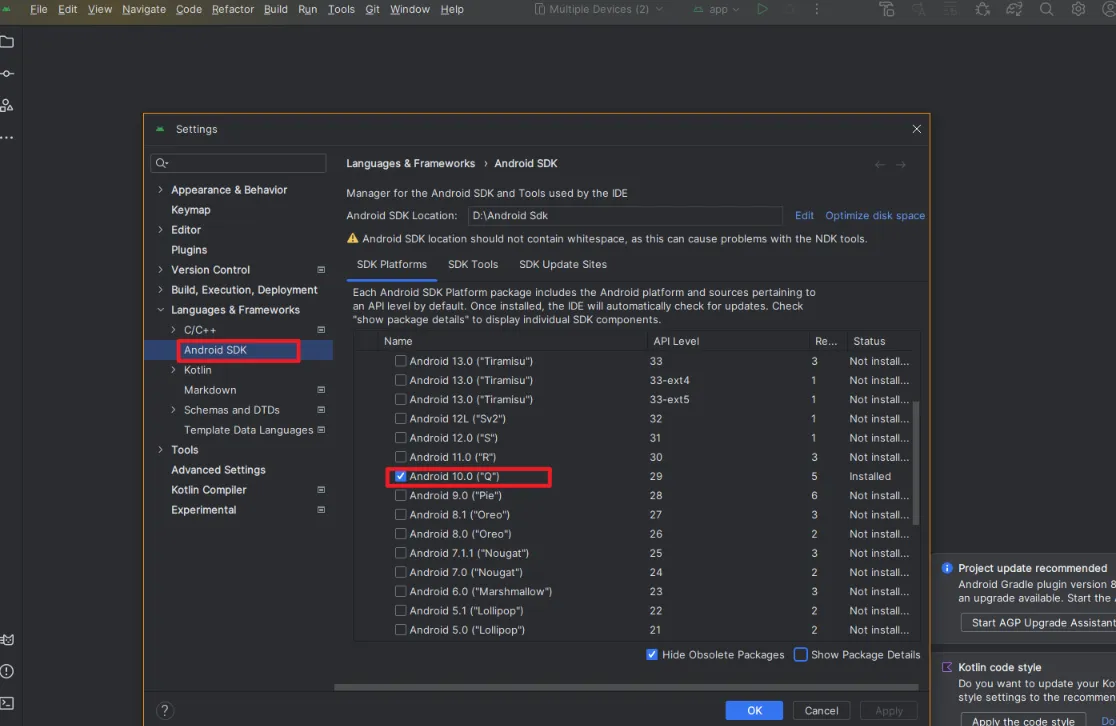
Task: Open the Problems tool window
Action: pyautogui.click(x=7, y=671)
